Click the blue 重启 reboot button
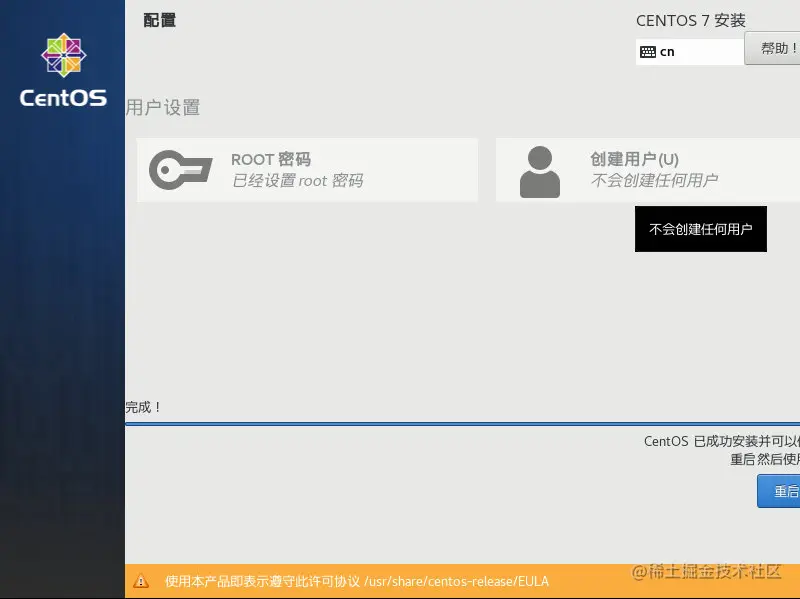800x599 pixels. tap(783, 490)
